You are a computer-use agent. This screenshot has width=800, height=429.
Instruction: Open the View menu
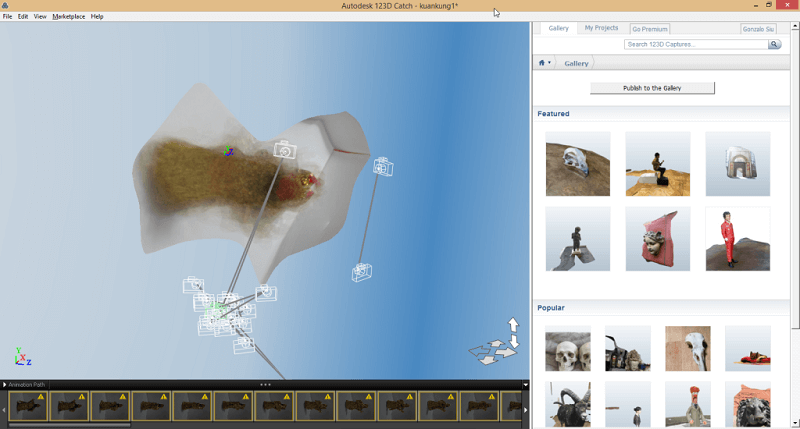[x=40, y=16]
